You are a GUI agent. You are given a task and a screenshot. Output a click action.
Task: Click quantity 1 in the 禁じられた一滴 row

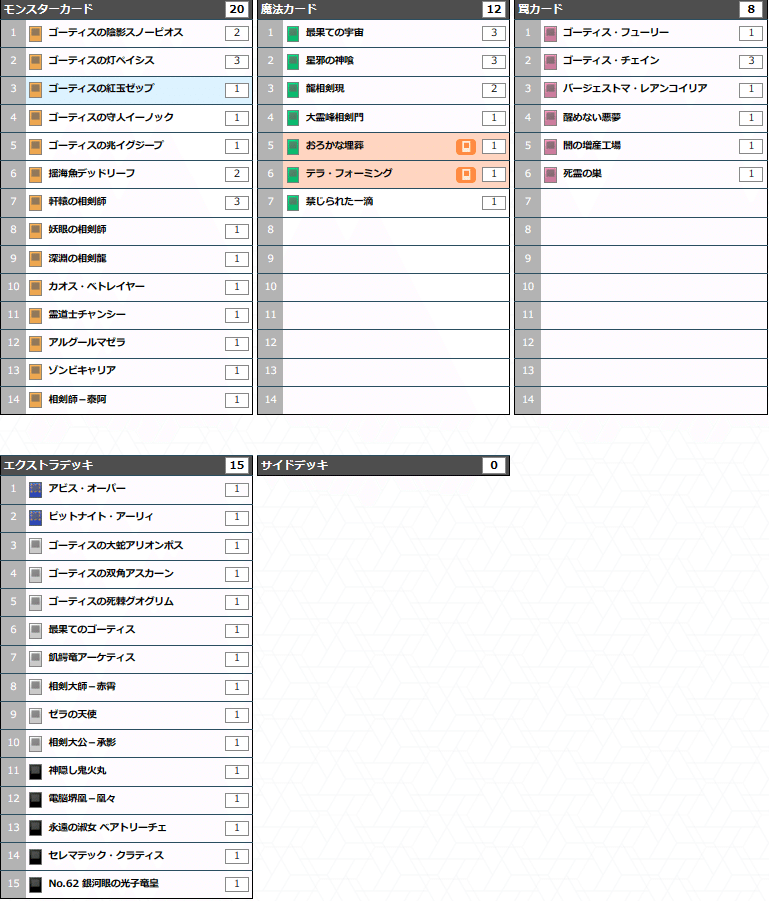click(494, 202)
